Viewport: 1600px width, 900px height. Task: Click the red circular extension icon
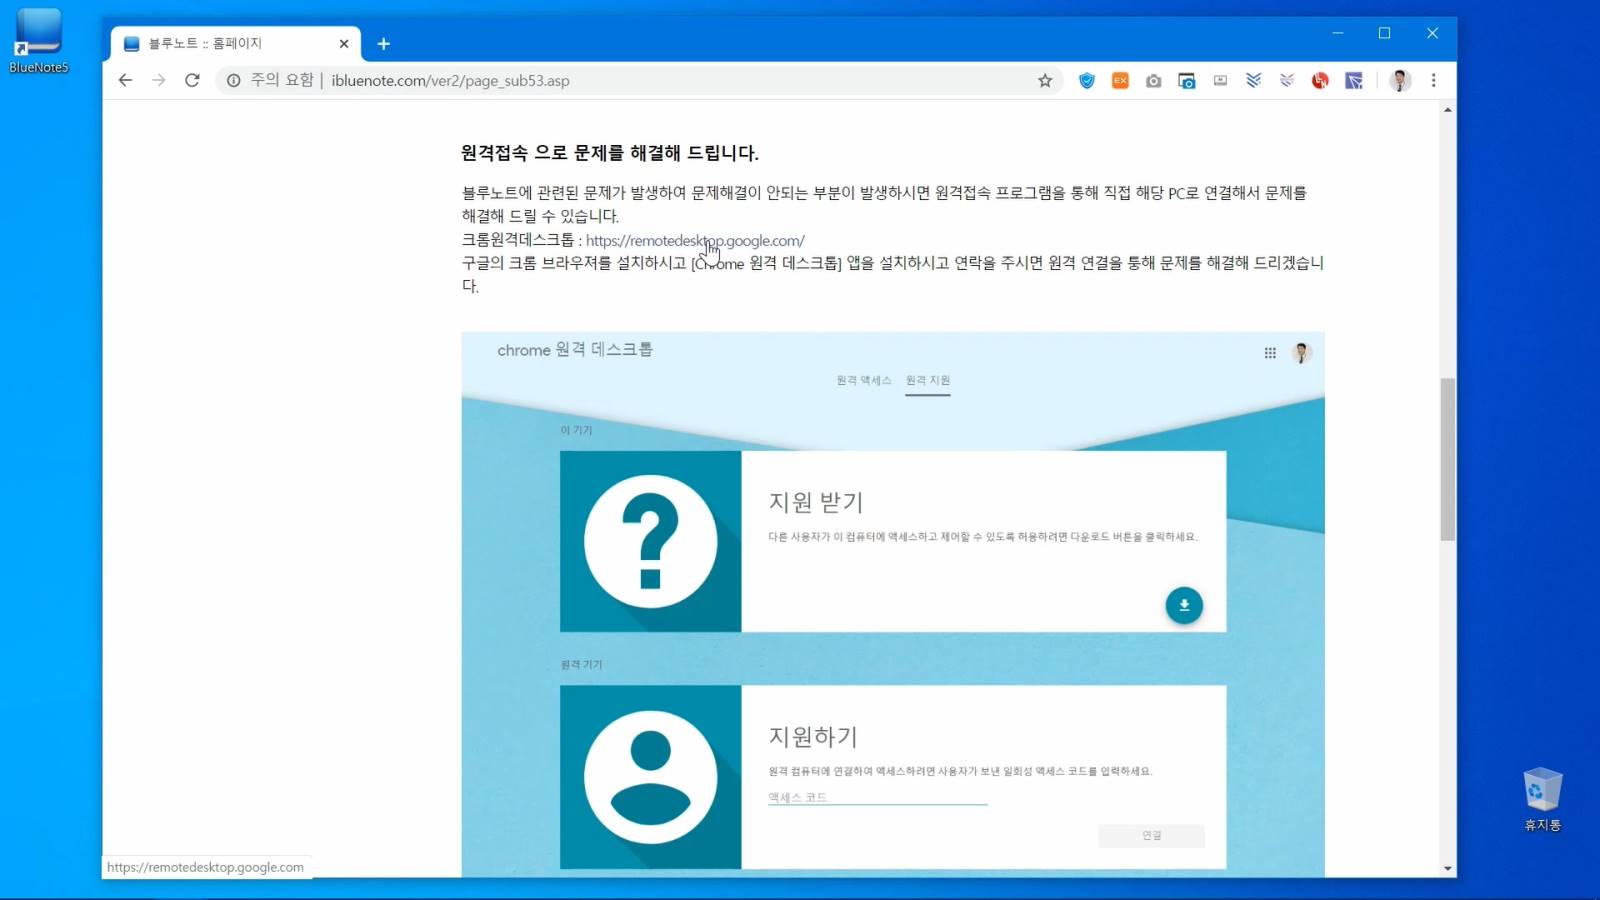coord(1320,81)
